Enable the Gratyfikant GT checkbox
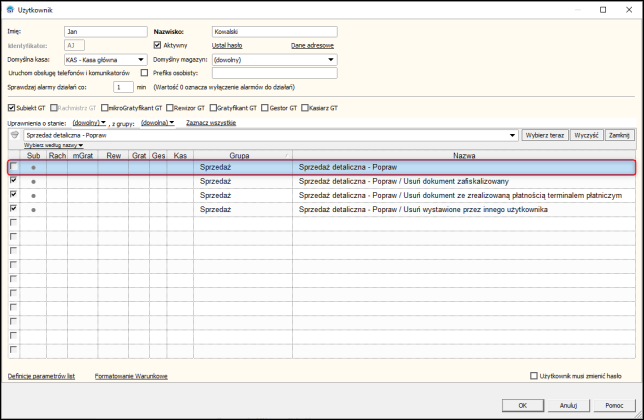The image size is (644, 420). click(213, 108)
